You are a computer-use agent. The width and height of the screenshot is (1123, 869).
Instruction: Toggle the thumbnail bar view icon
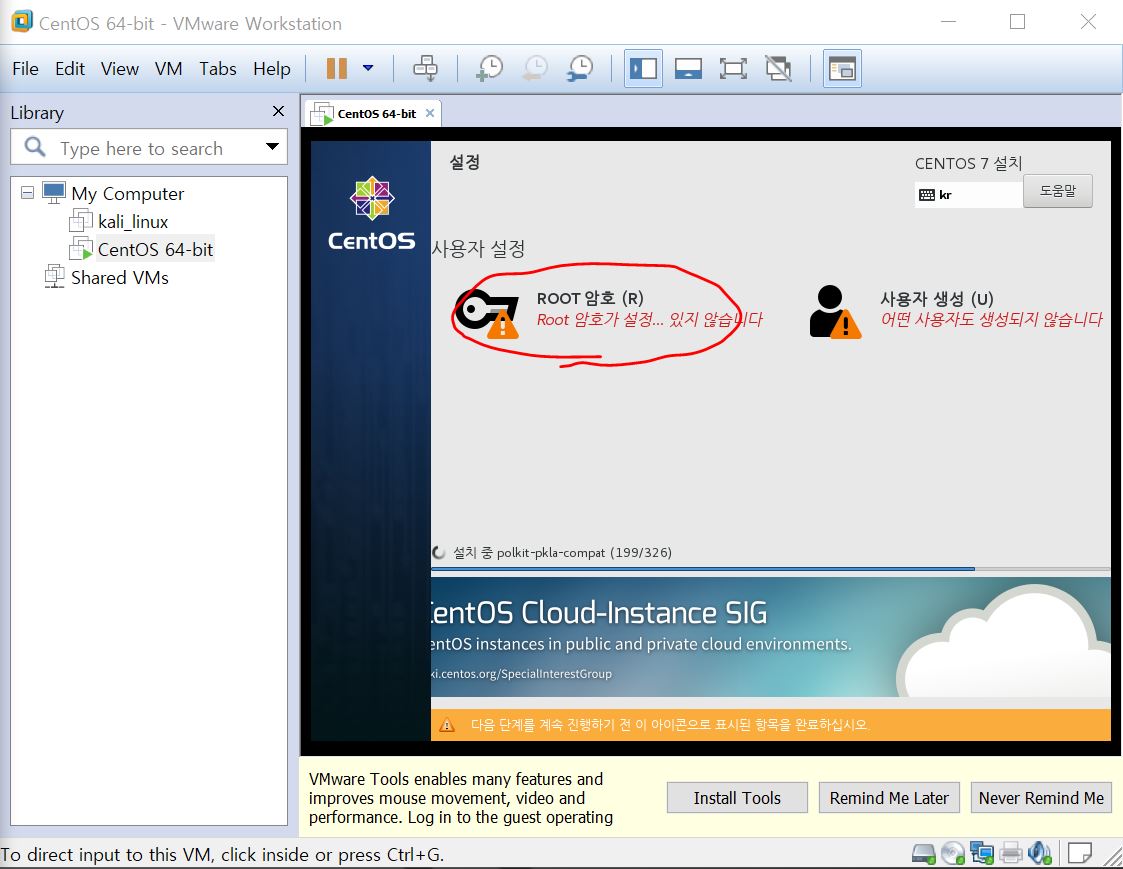(688, 69)
